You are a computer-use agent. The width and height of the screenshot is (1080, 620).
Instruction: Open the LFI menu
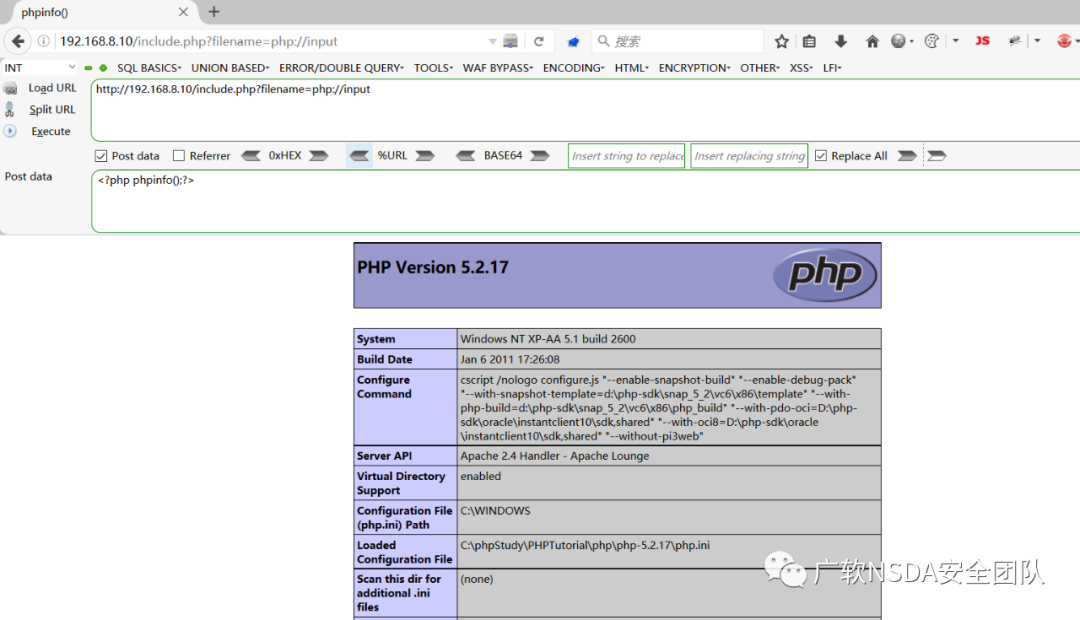[x=832, y=68]
